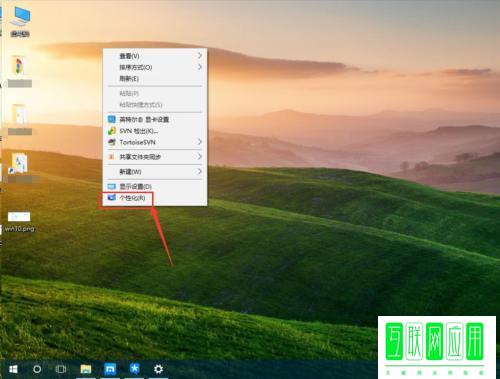Open File Explorer from the taskbar
This screenshot has width=500, height=379.
point(86,369)
